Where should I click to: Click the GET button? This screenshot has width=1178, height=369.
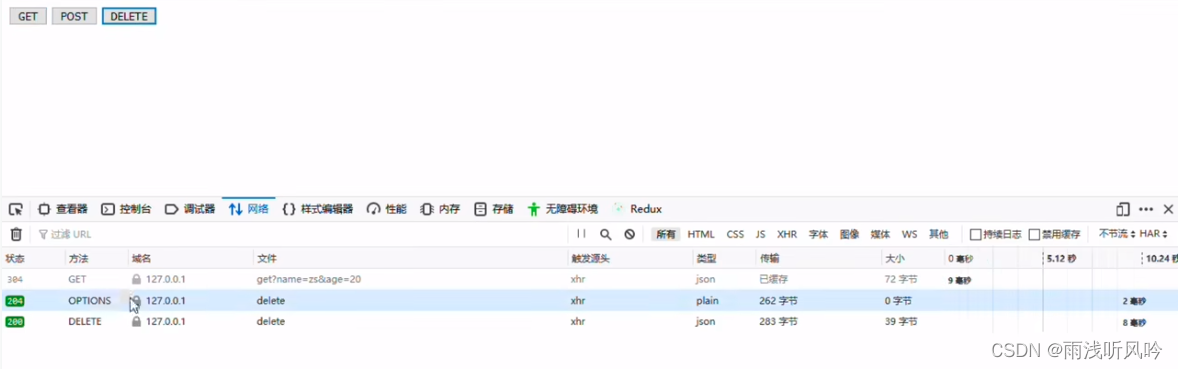28,17
